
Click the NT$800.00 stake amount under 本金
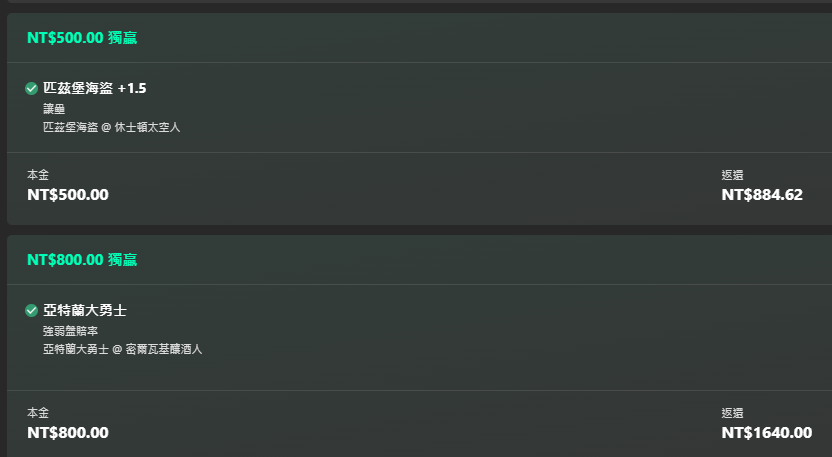click(68, 433)
